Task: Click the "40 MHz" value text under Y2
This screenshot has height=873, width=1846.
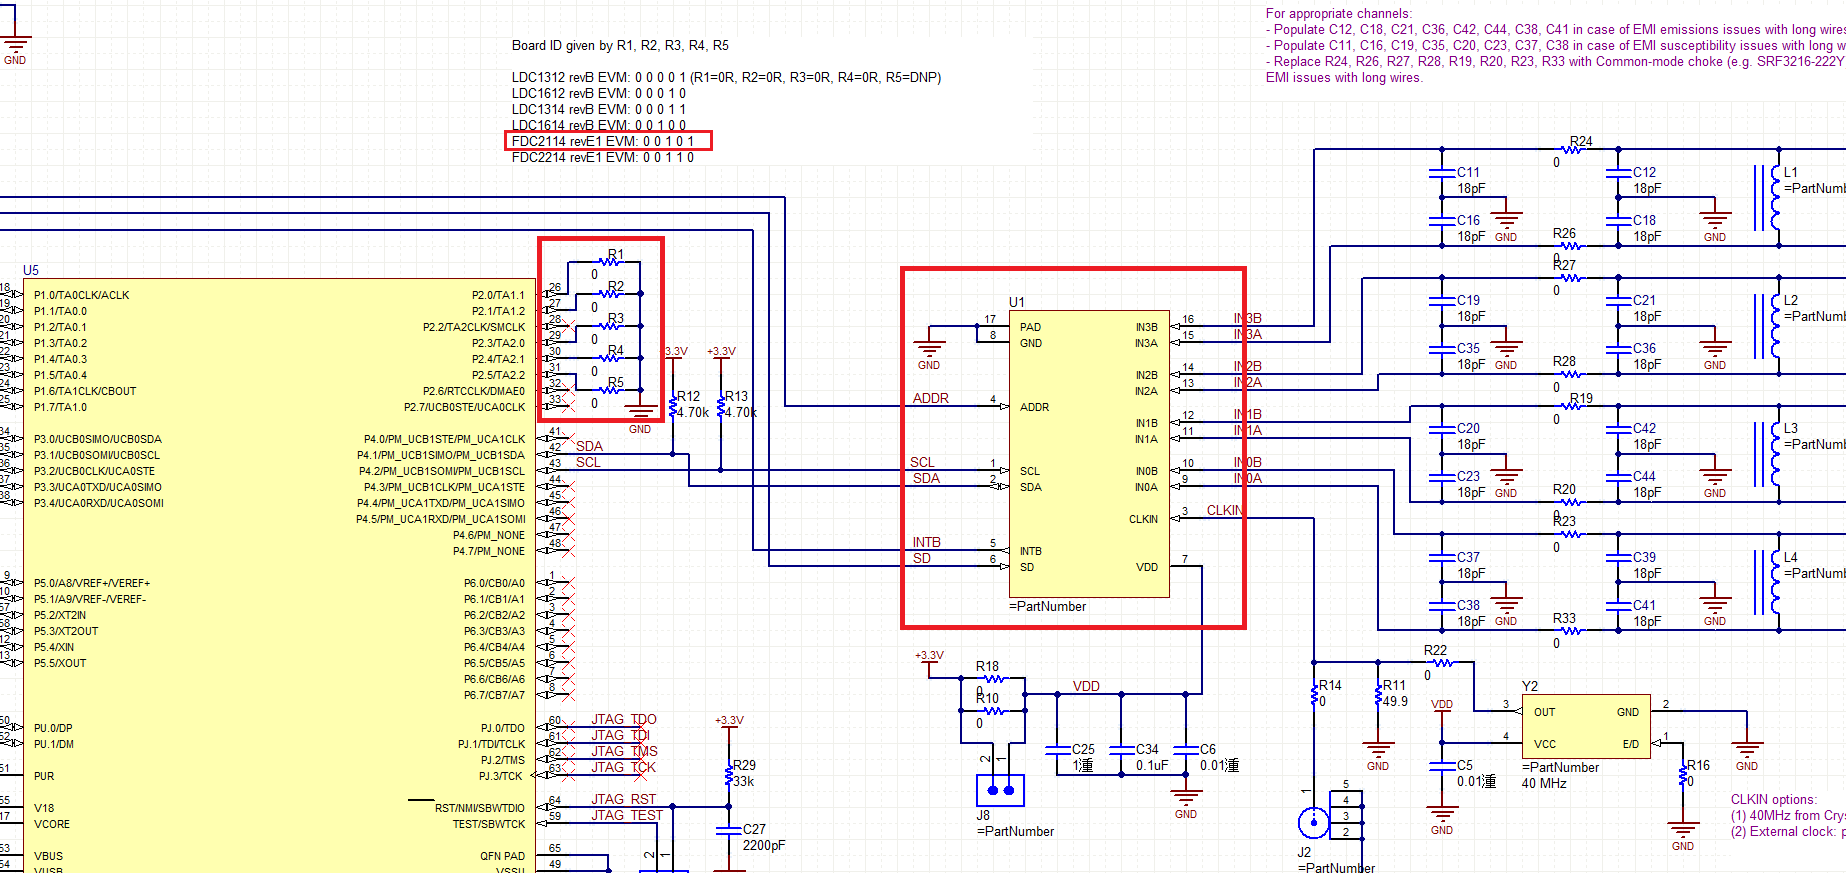Action: [x=1544, y=783]
